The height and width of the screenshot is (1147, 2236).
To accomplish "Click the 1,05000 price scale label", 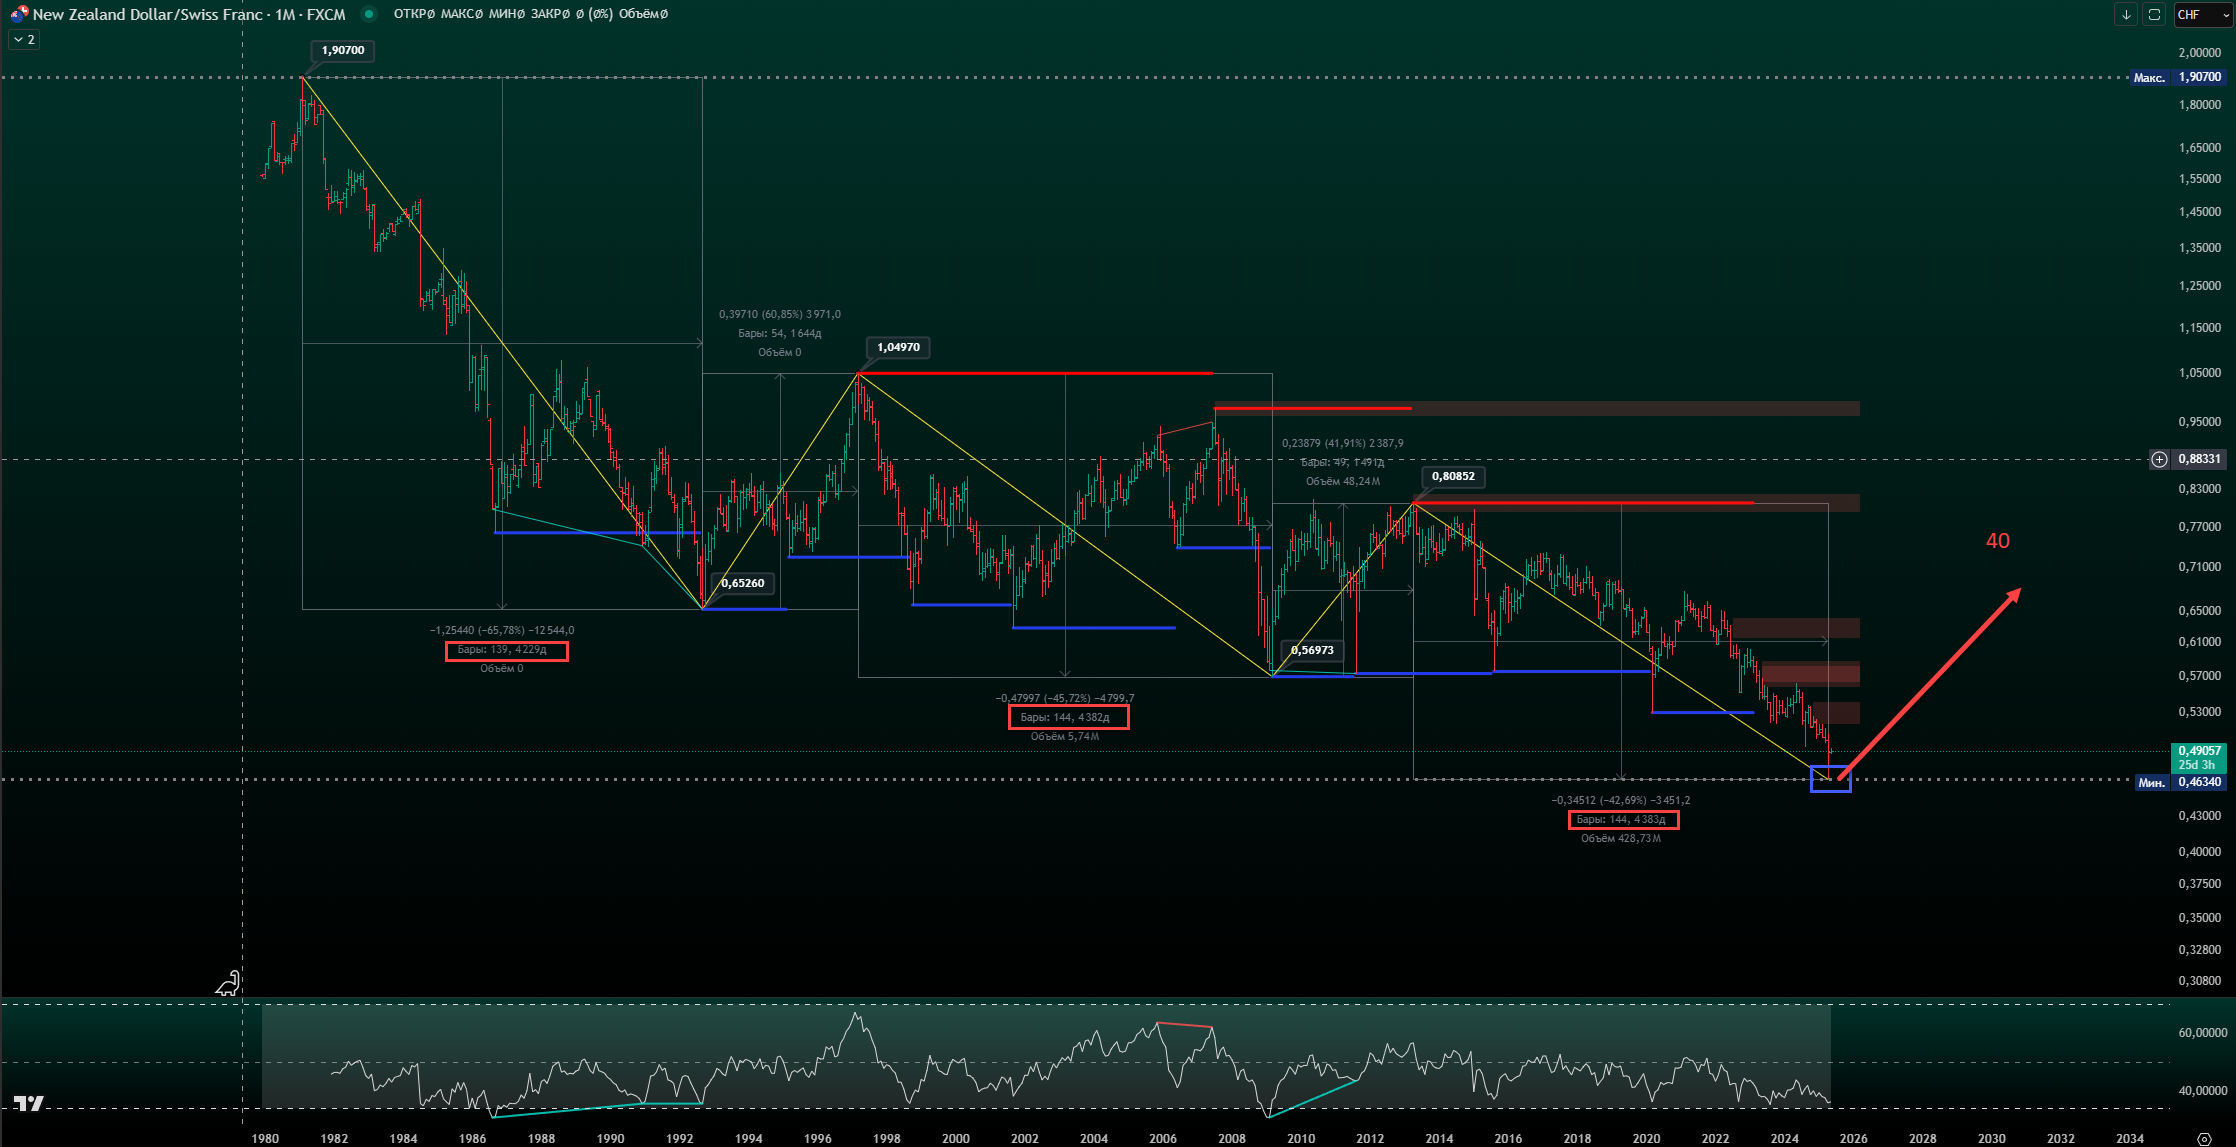I will point(2198,372).
